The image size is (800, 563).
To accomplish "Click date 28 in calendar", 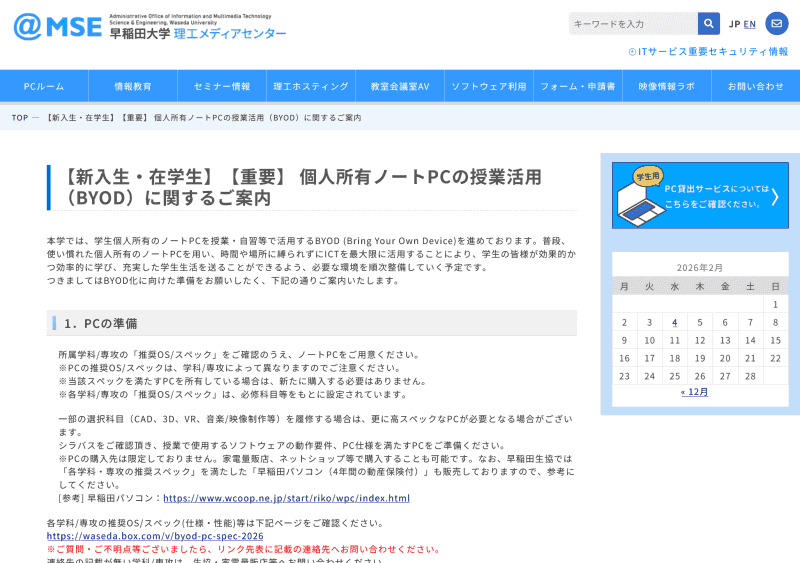I will click(750, 376).
